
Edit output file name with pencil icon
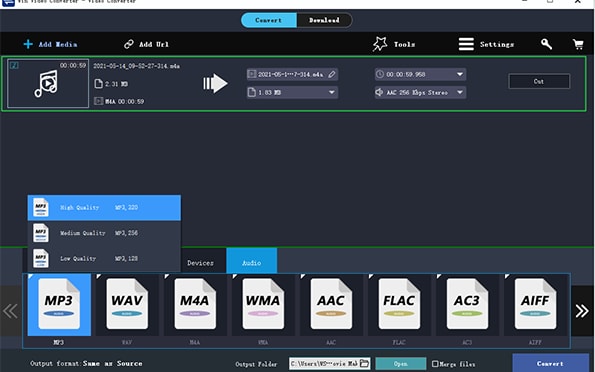click(x=332, y=74)
